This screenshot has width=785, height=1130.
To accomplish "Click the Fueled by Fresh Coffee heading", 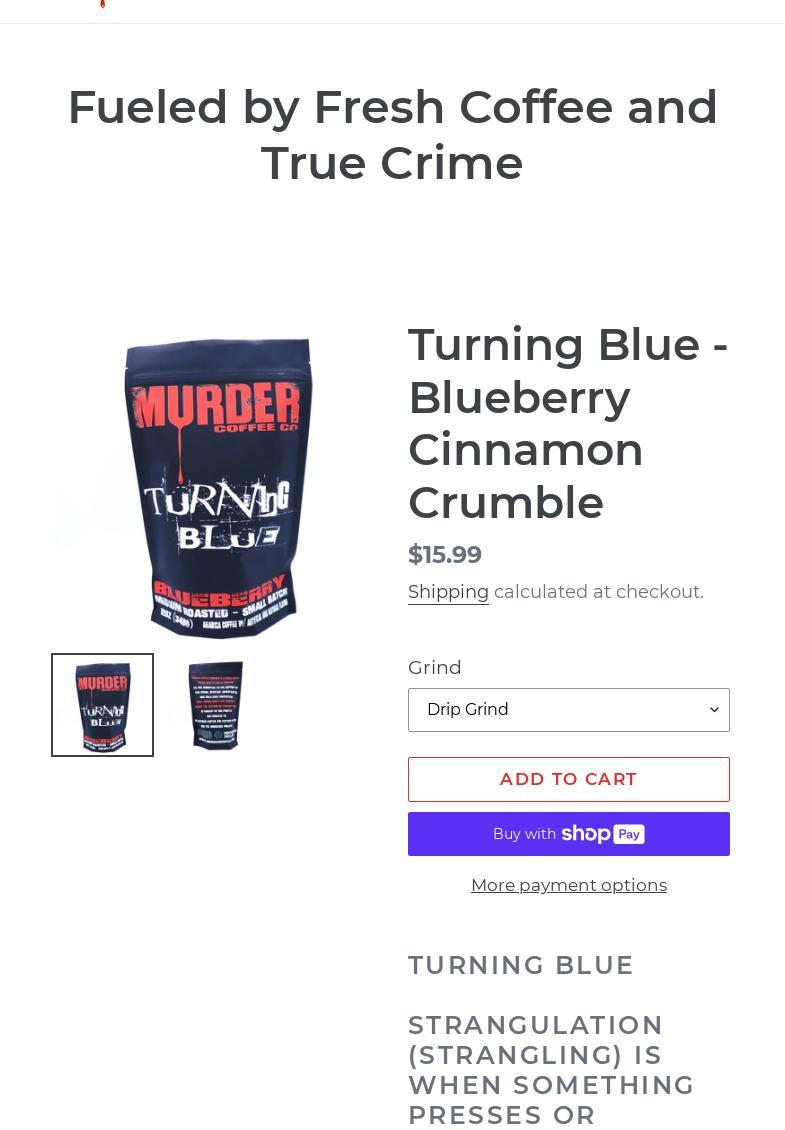I will point(393,135).
